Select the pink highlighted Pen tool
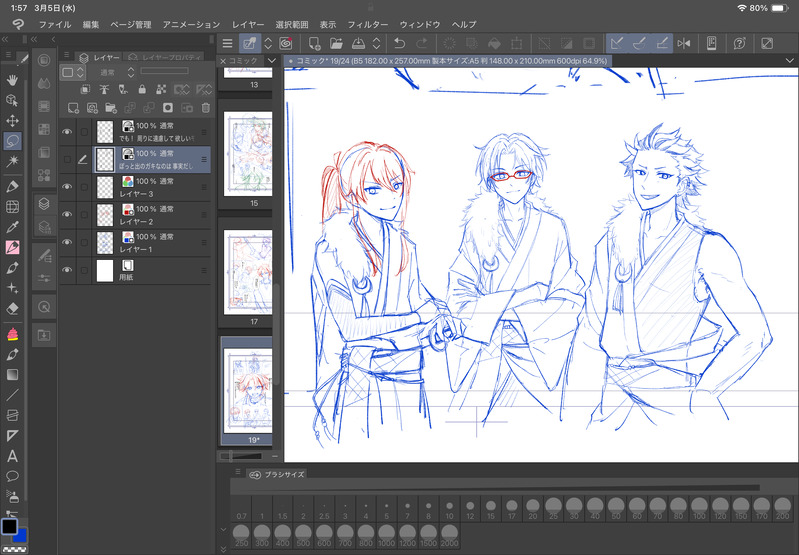This screenshot has width=799, height=555. click(x=12, y=247)
